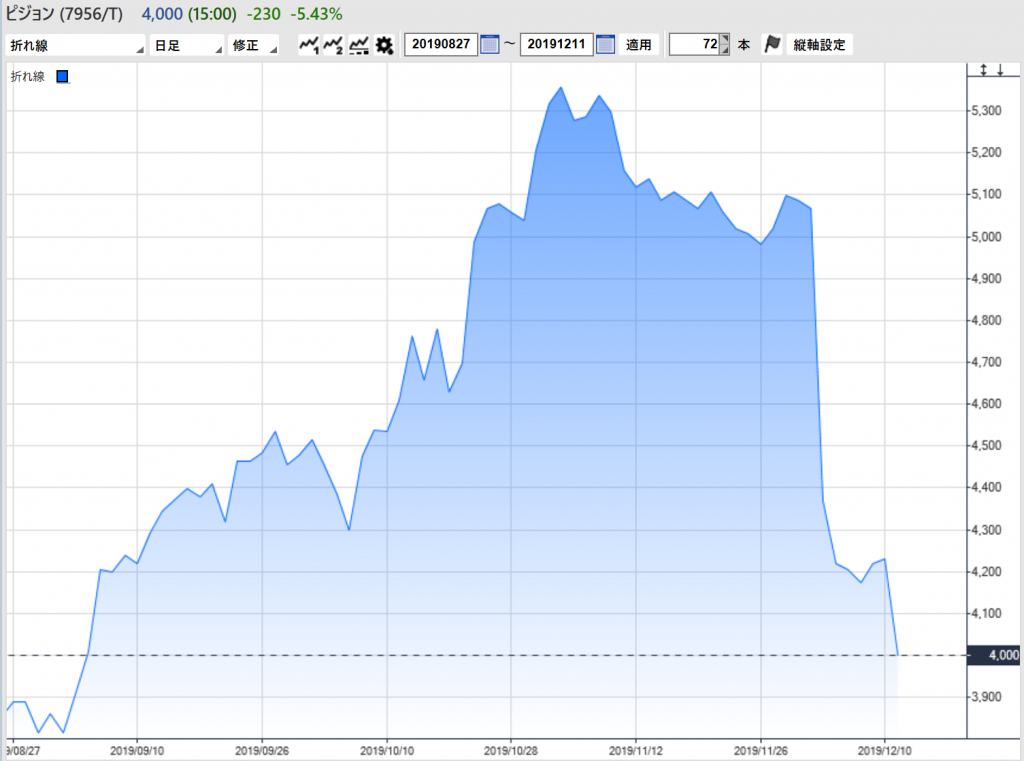The image size is (1024, 761).
Task: Click the bar count stepper arrows
Action: tap(724, 45)
